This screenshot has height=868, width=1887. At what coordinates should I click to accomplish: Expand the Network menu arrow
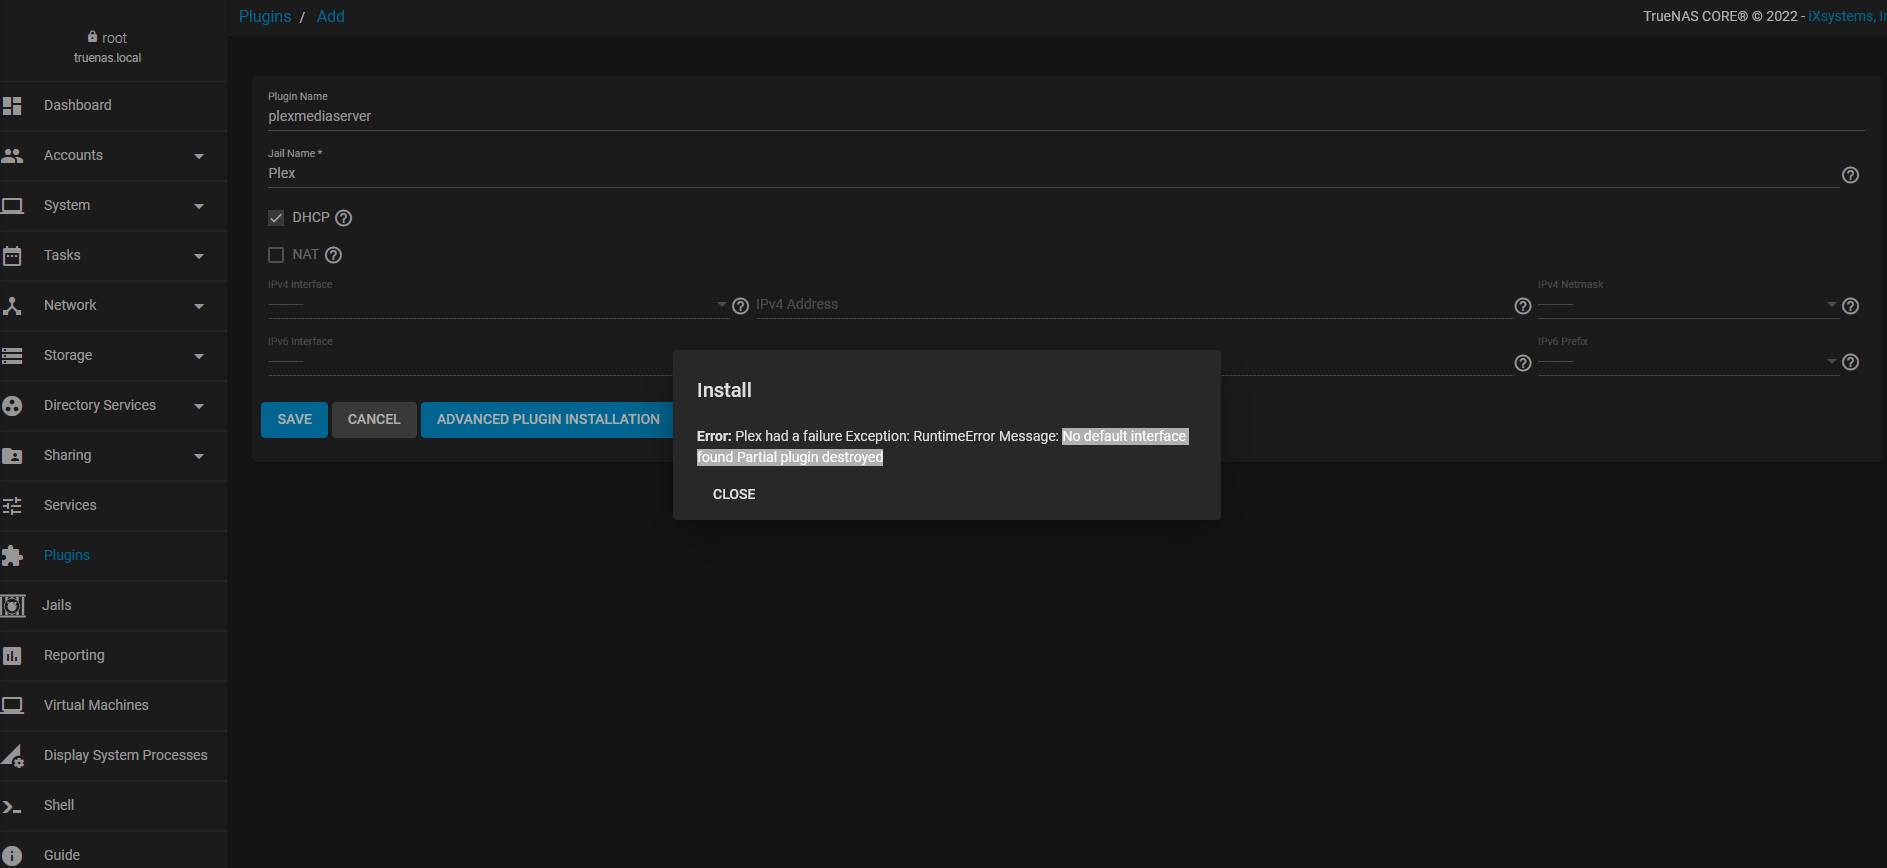pos(199,306)
